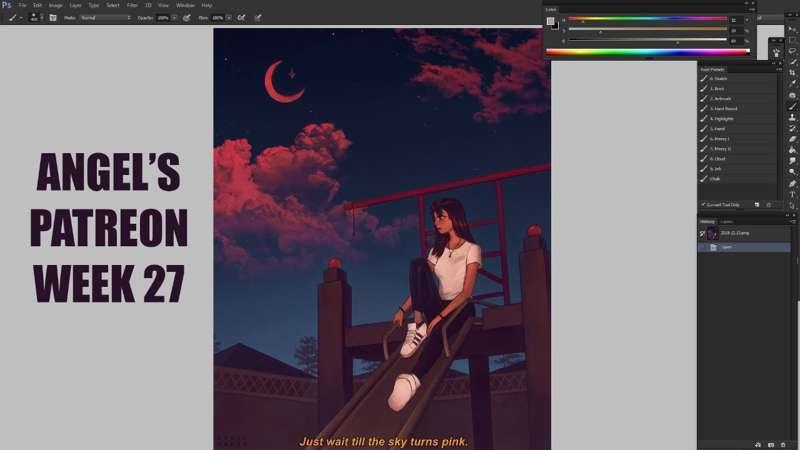Open the Layer menu
Viewport: 800px width, 450px height.
[76, 5]
